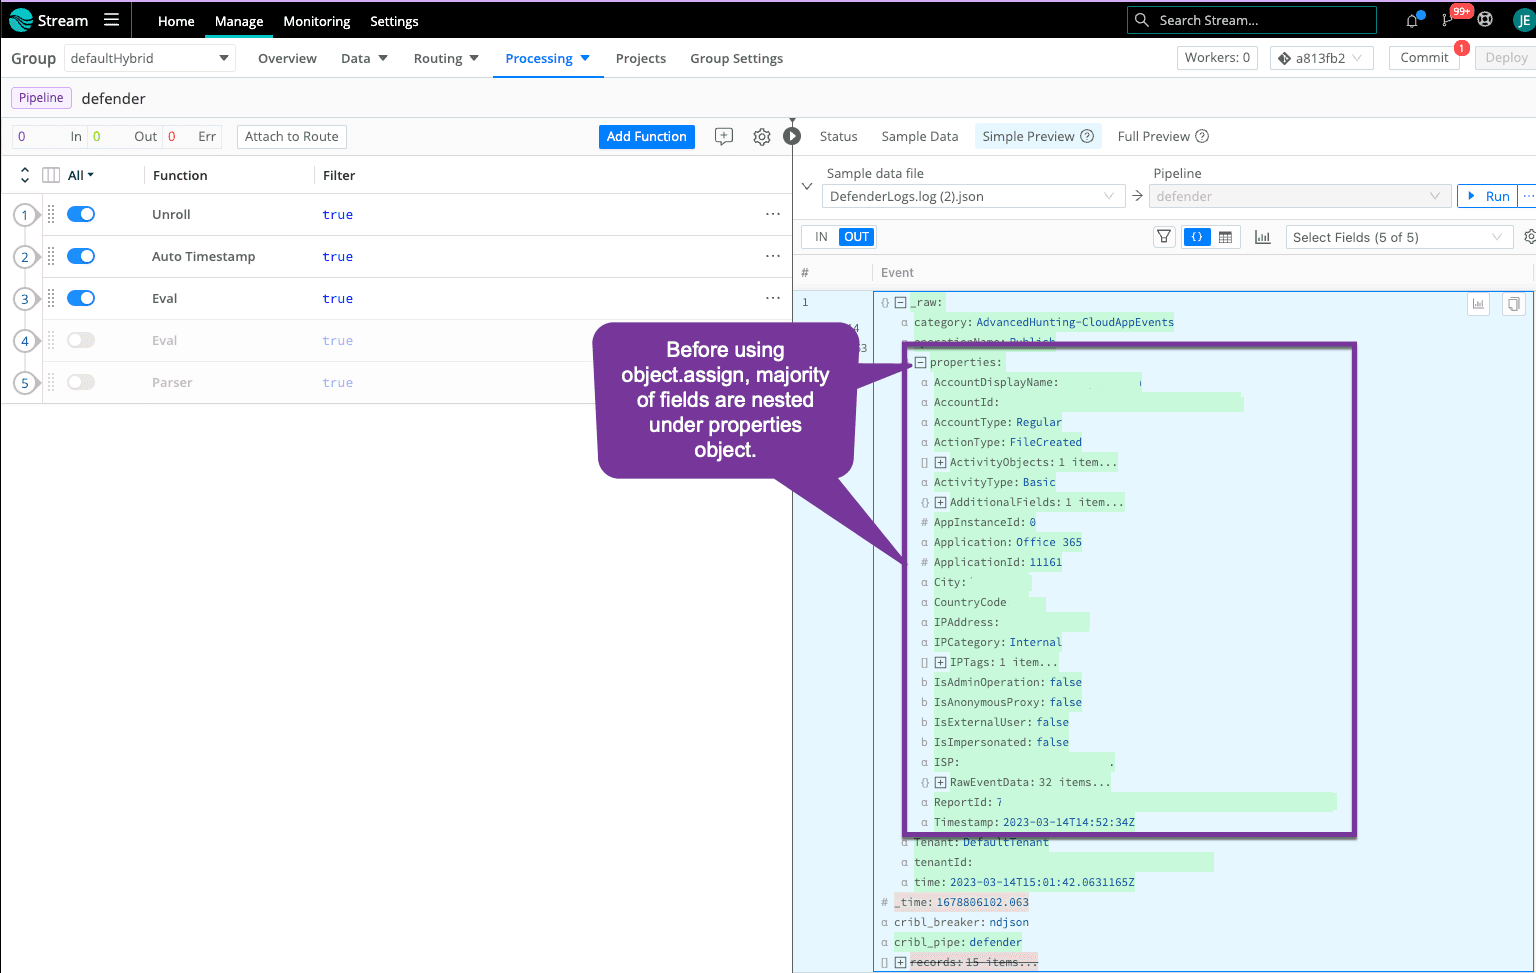
Task: Open options menu for the Unroll row
Action: 772,214
